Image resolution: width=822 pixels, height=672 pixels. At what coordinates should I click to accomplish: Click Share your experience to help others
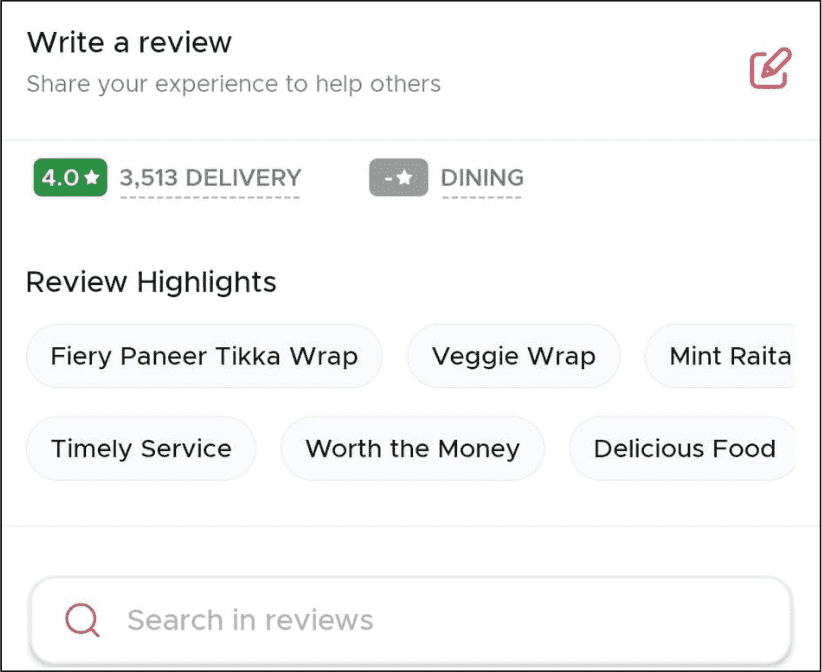(233, 84)
